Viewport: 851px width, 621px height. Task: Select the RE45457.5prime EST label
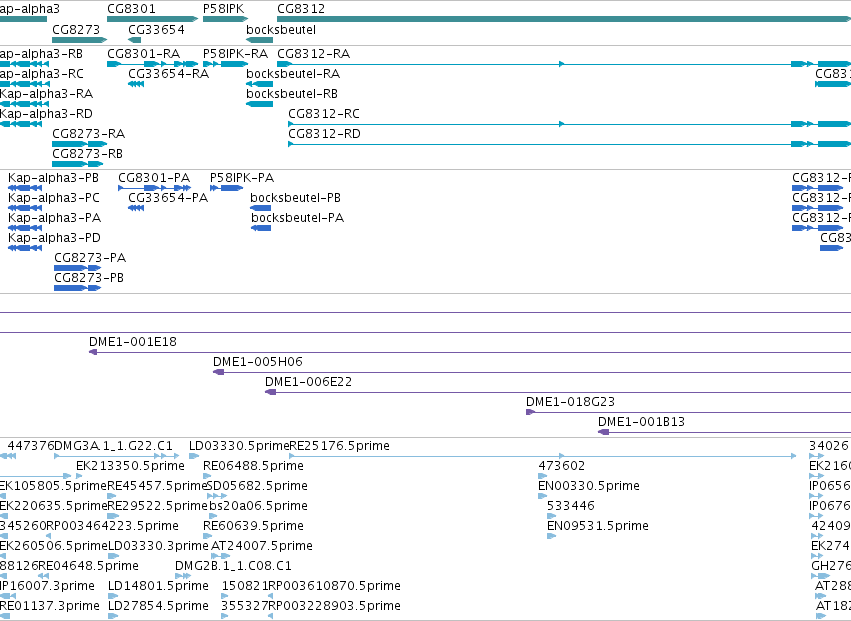(x=158, y=485)
